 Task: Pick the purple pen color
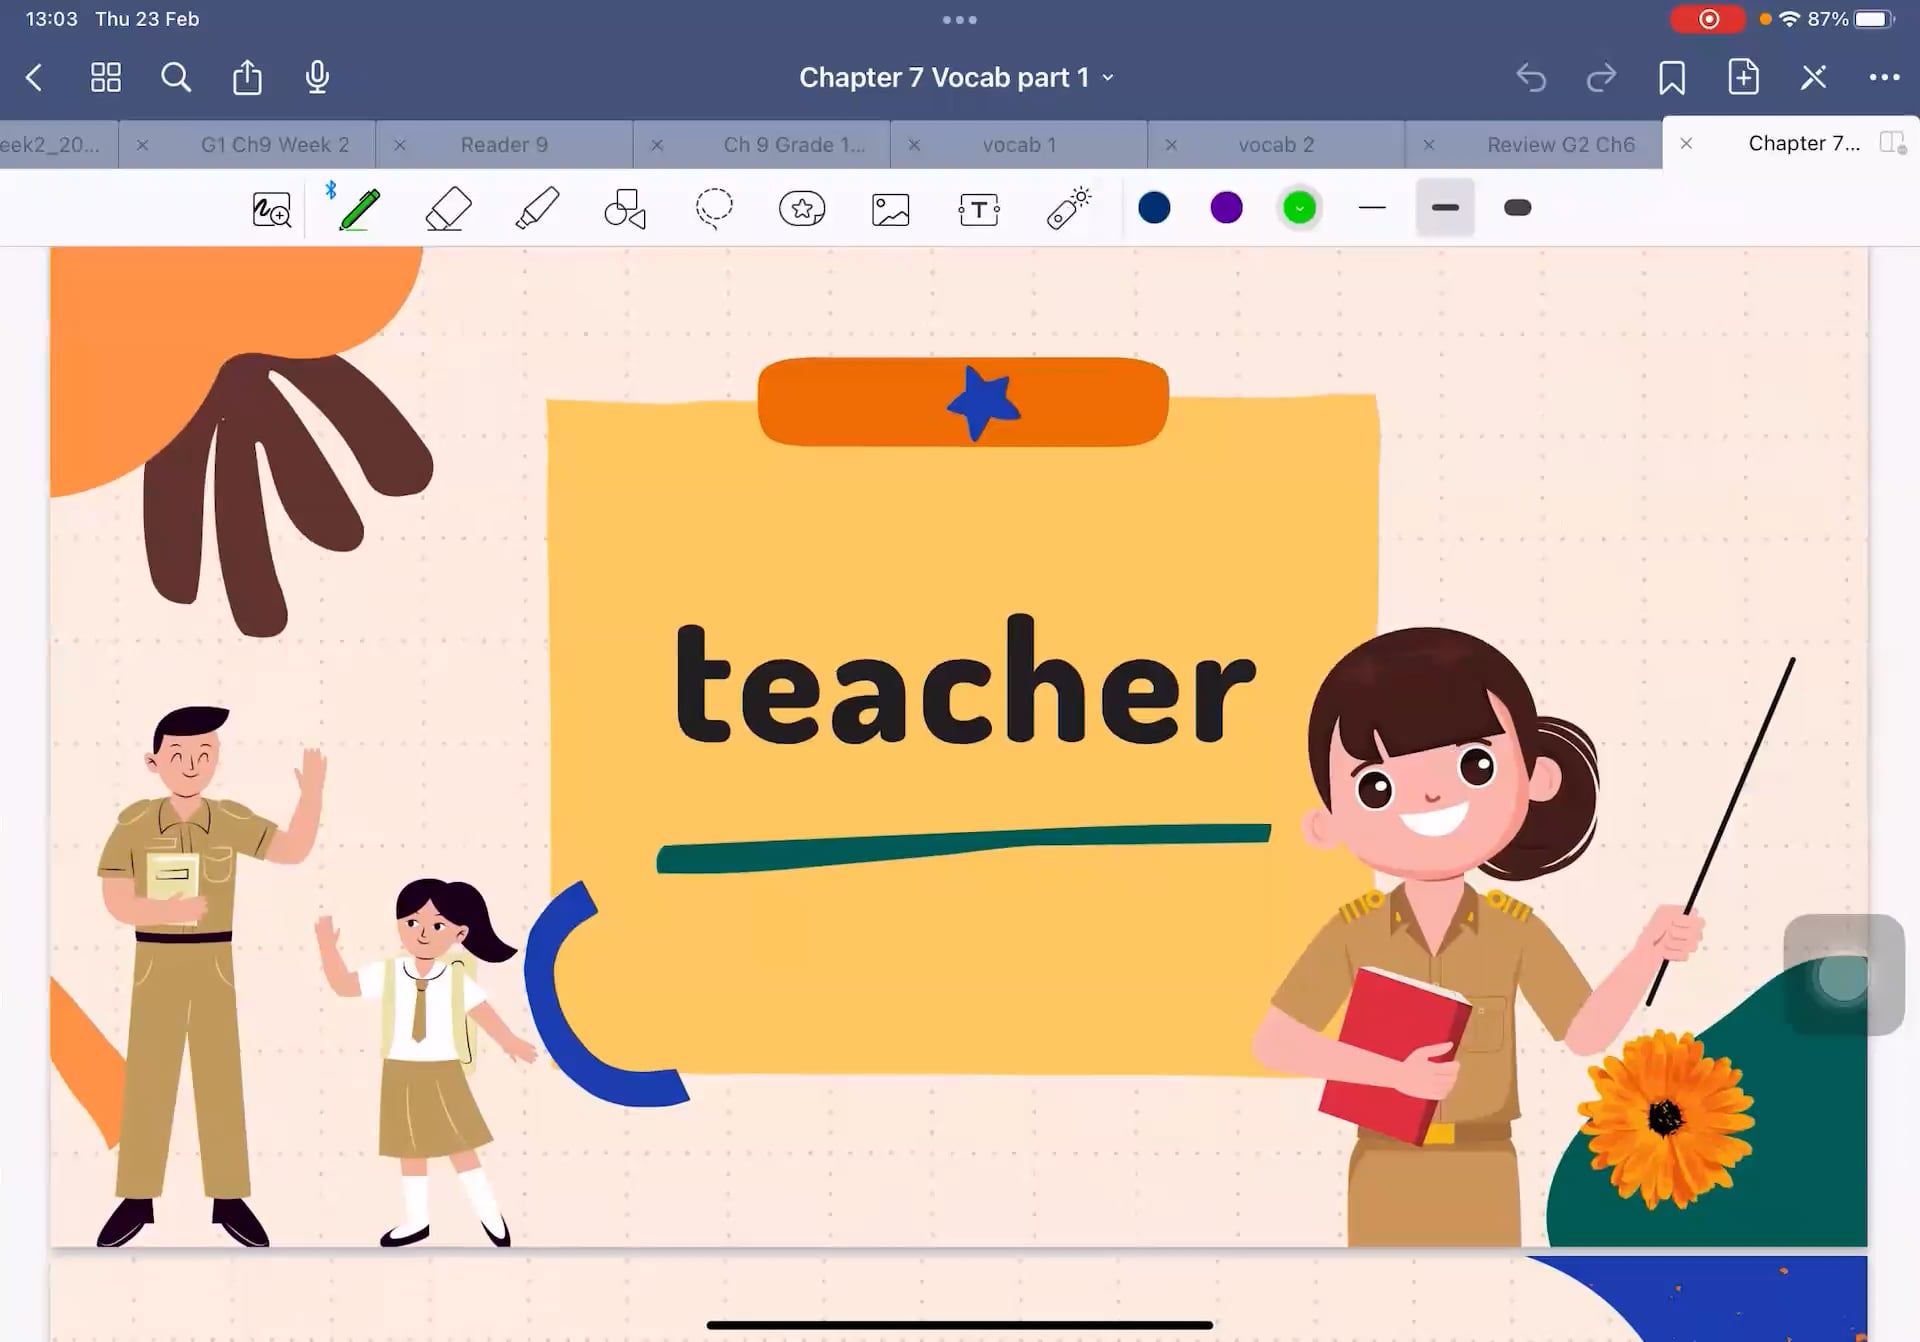pos(1226,208)
